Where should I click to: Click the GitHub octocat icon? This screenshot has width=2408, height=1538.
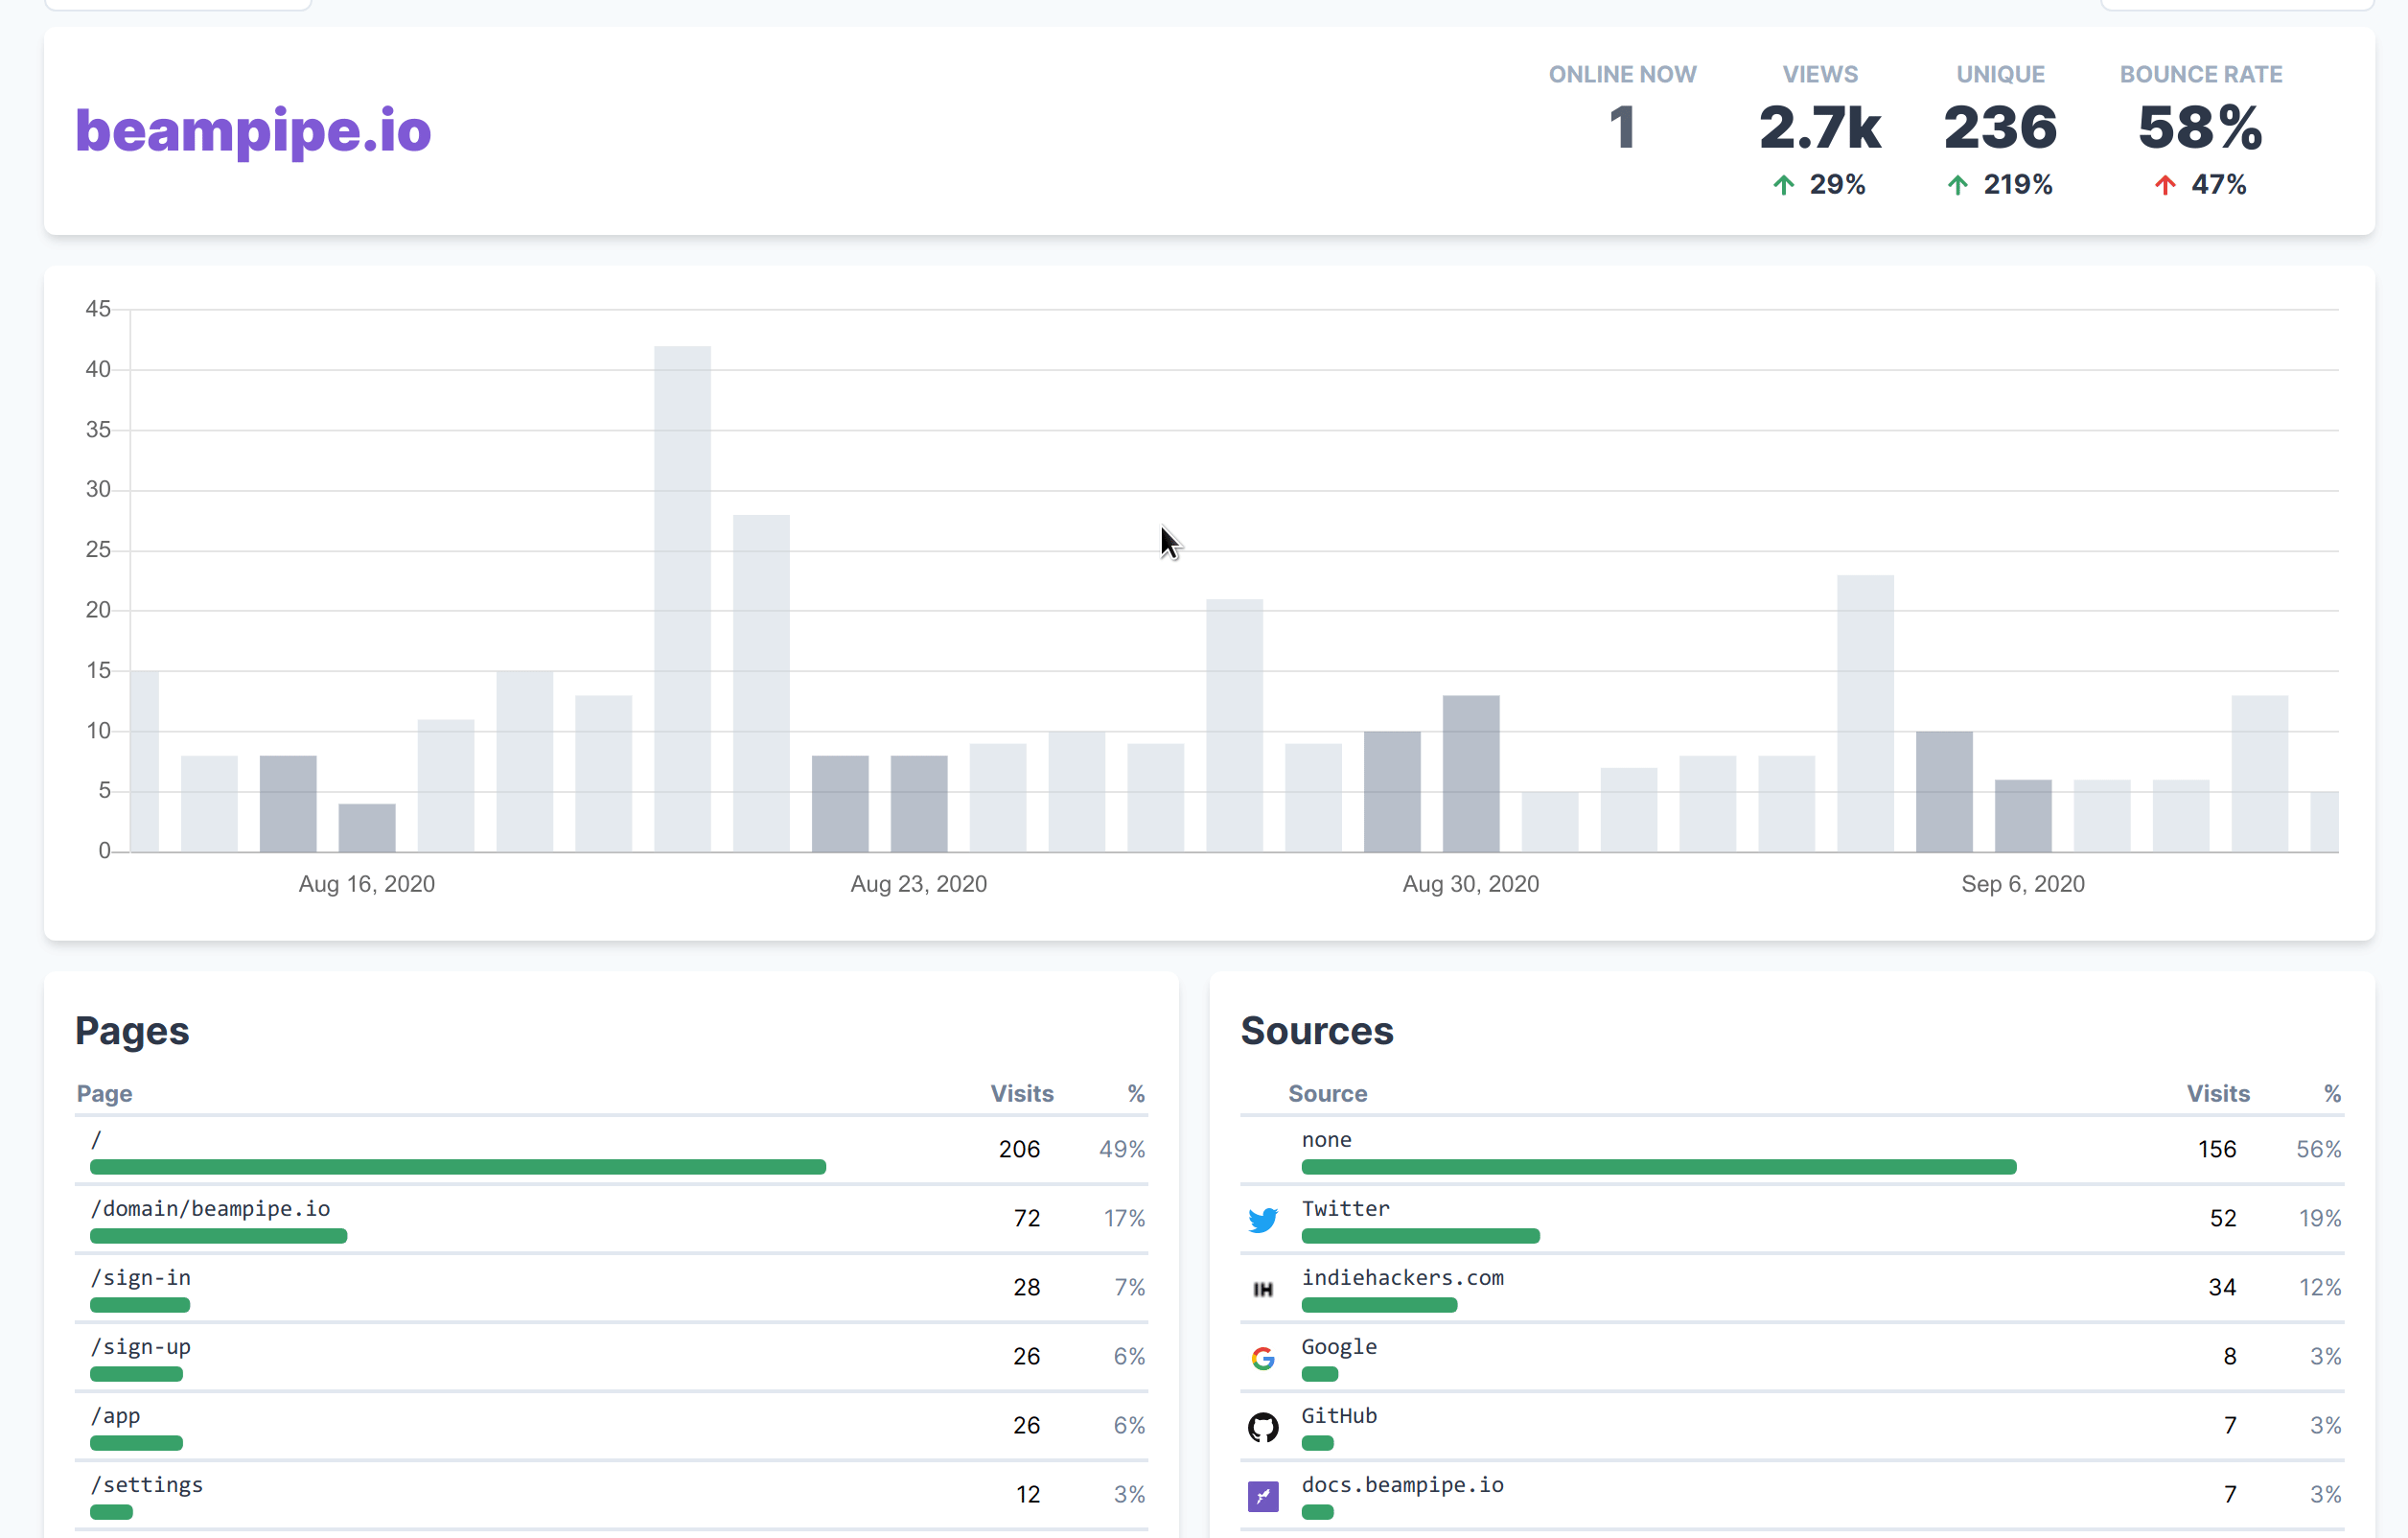[x=1263, y=1427]
